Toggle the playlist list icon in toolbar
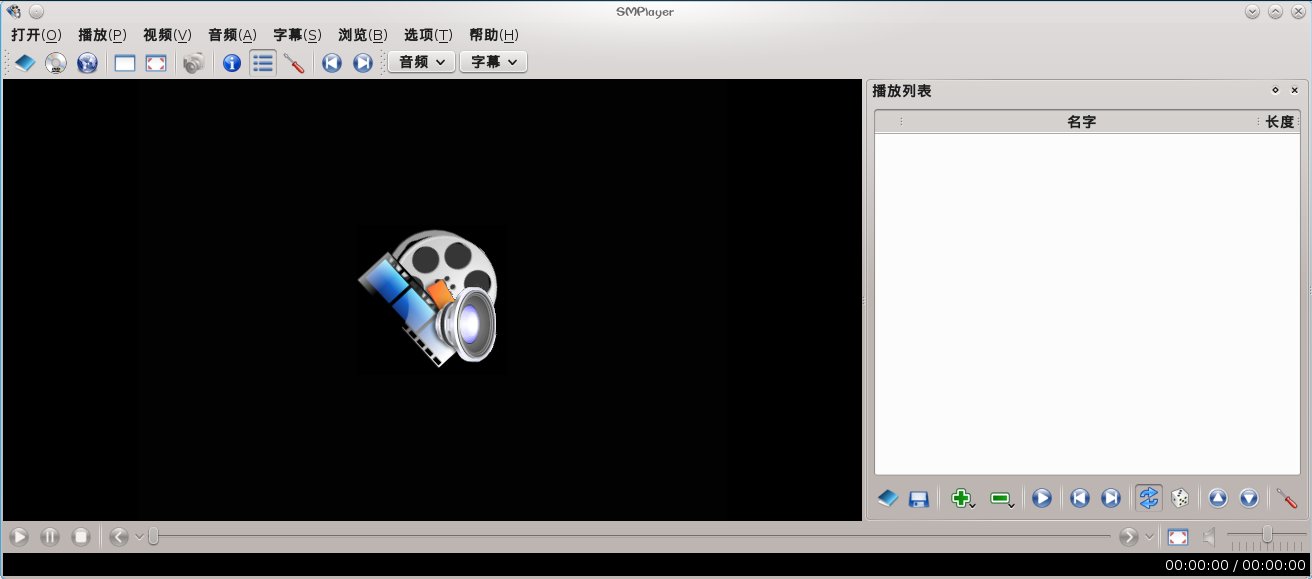1312x579 pixels. click(263, 63)
